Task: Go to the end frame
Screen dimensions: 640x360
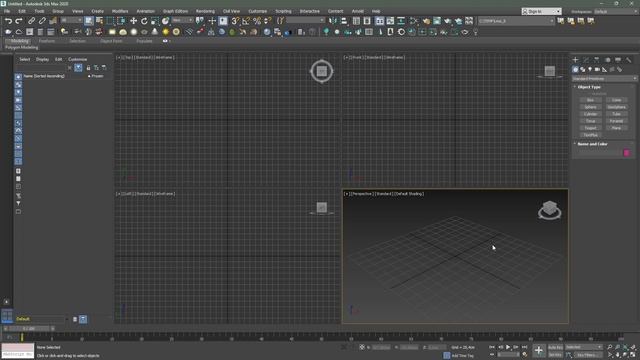Action: pyautogui.click(x=524, y=347)
